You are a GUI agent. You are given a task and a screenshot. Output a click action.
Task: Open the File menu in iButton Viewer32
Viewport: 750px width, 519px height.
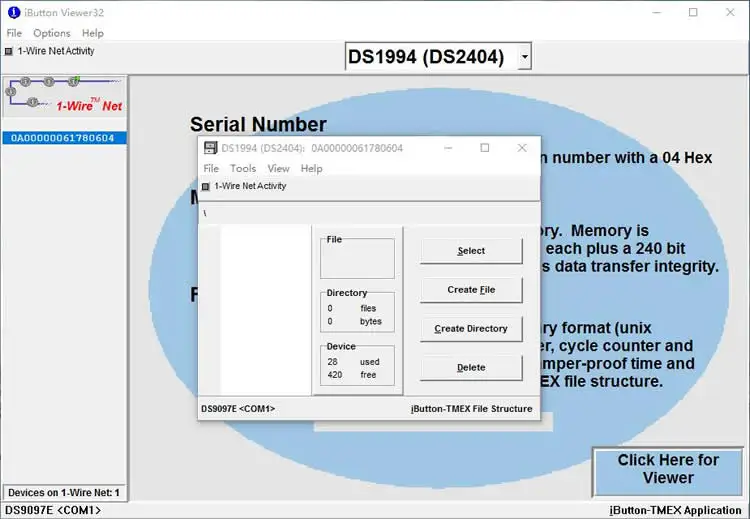click(x=14, y=33)
